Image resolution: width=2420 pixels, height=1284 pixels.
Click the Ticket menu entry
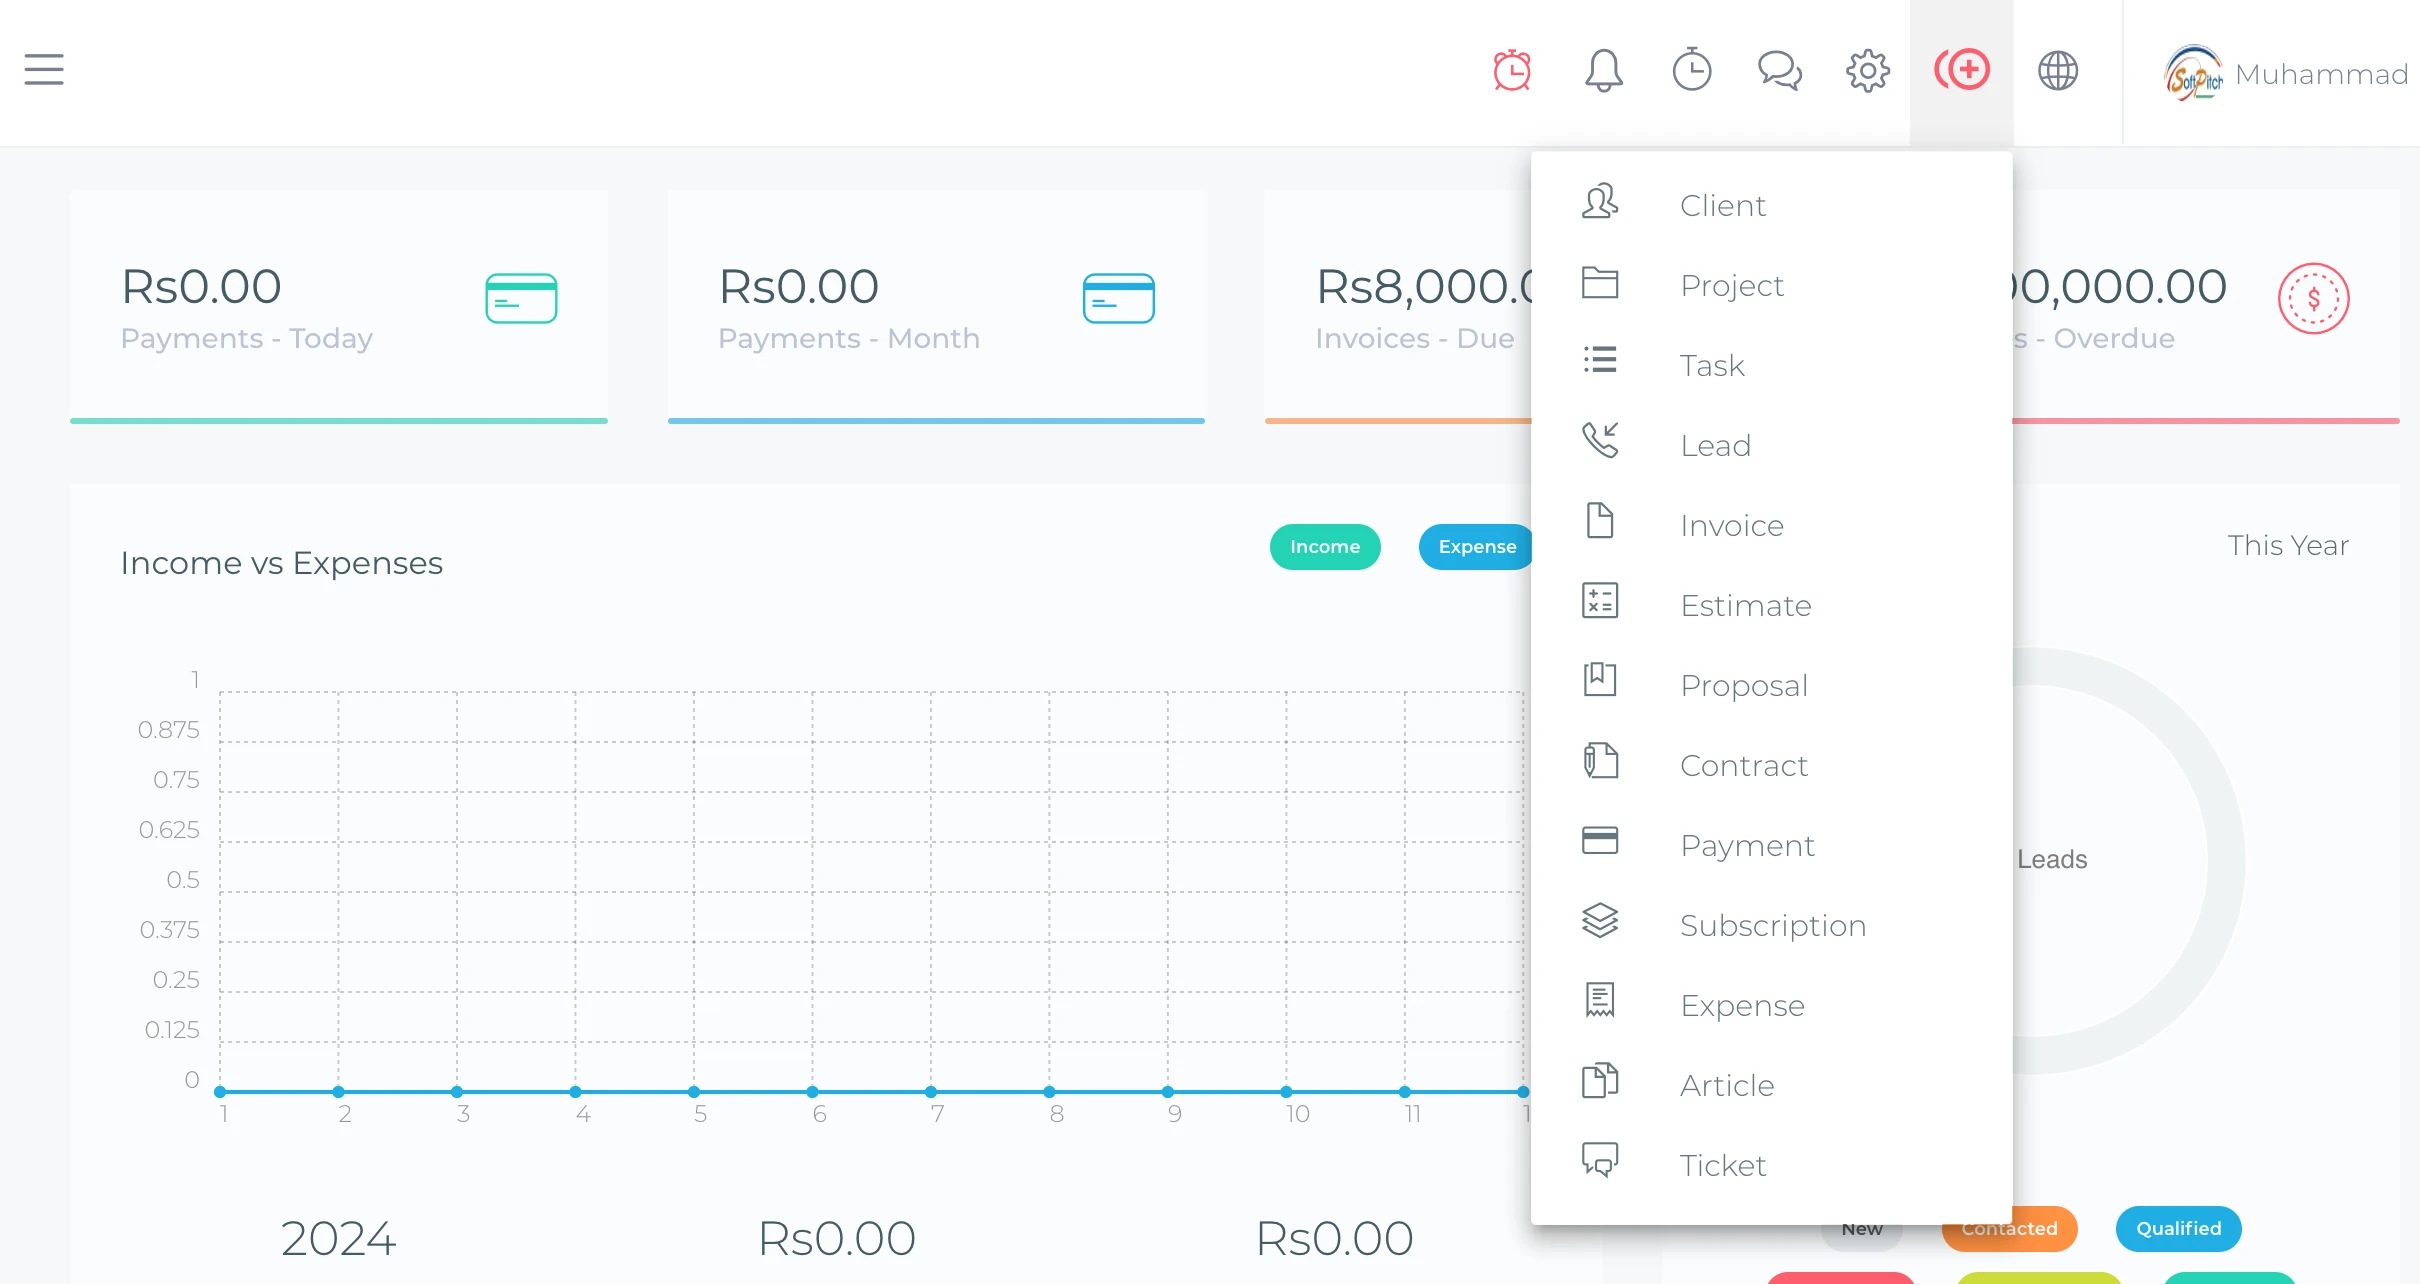coord(1722,1165)
